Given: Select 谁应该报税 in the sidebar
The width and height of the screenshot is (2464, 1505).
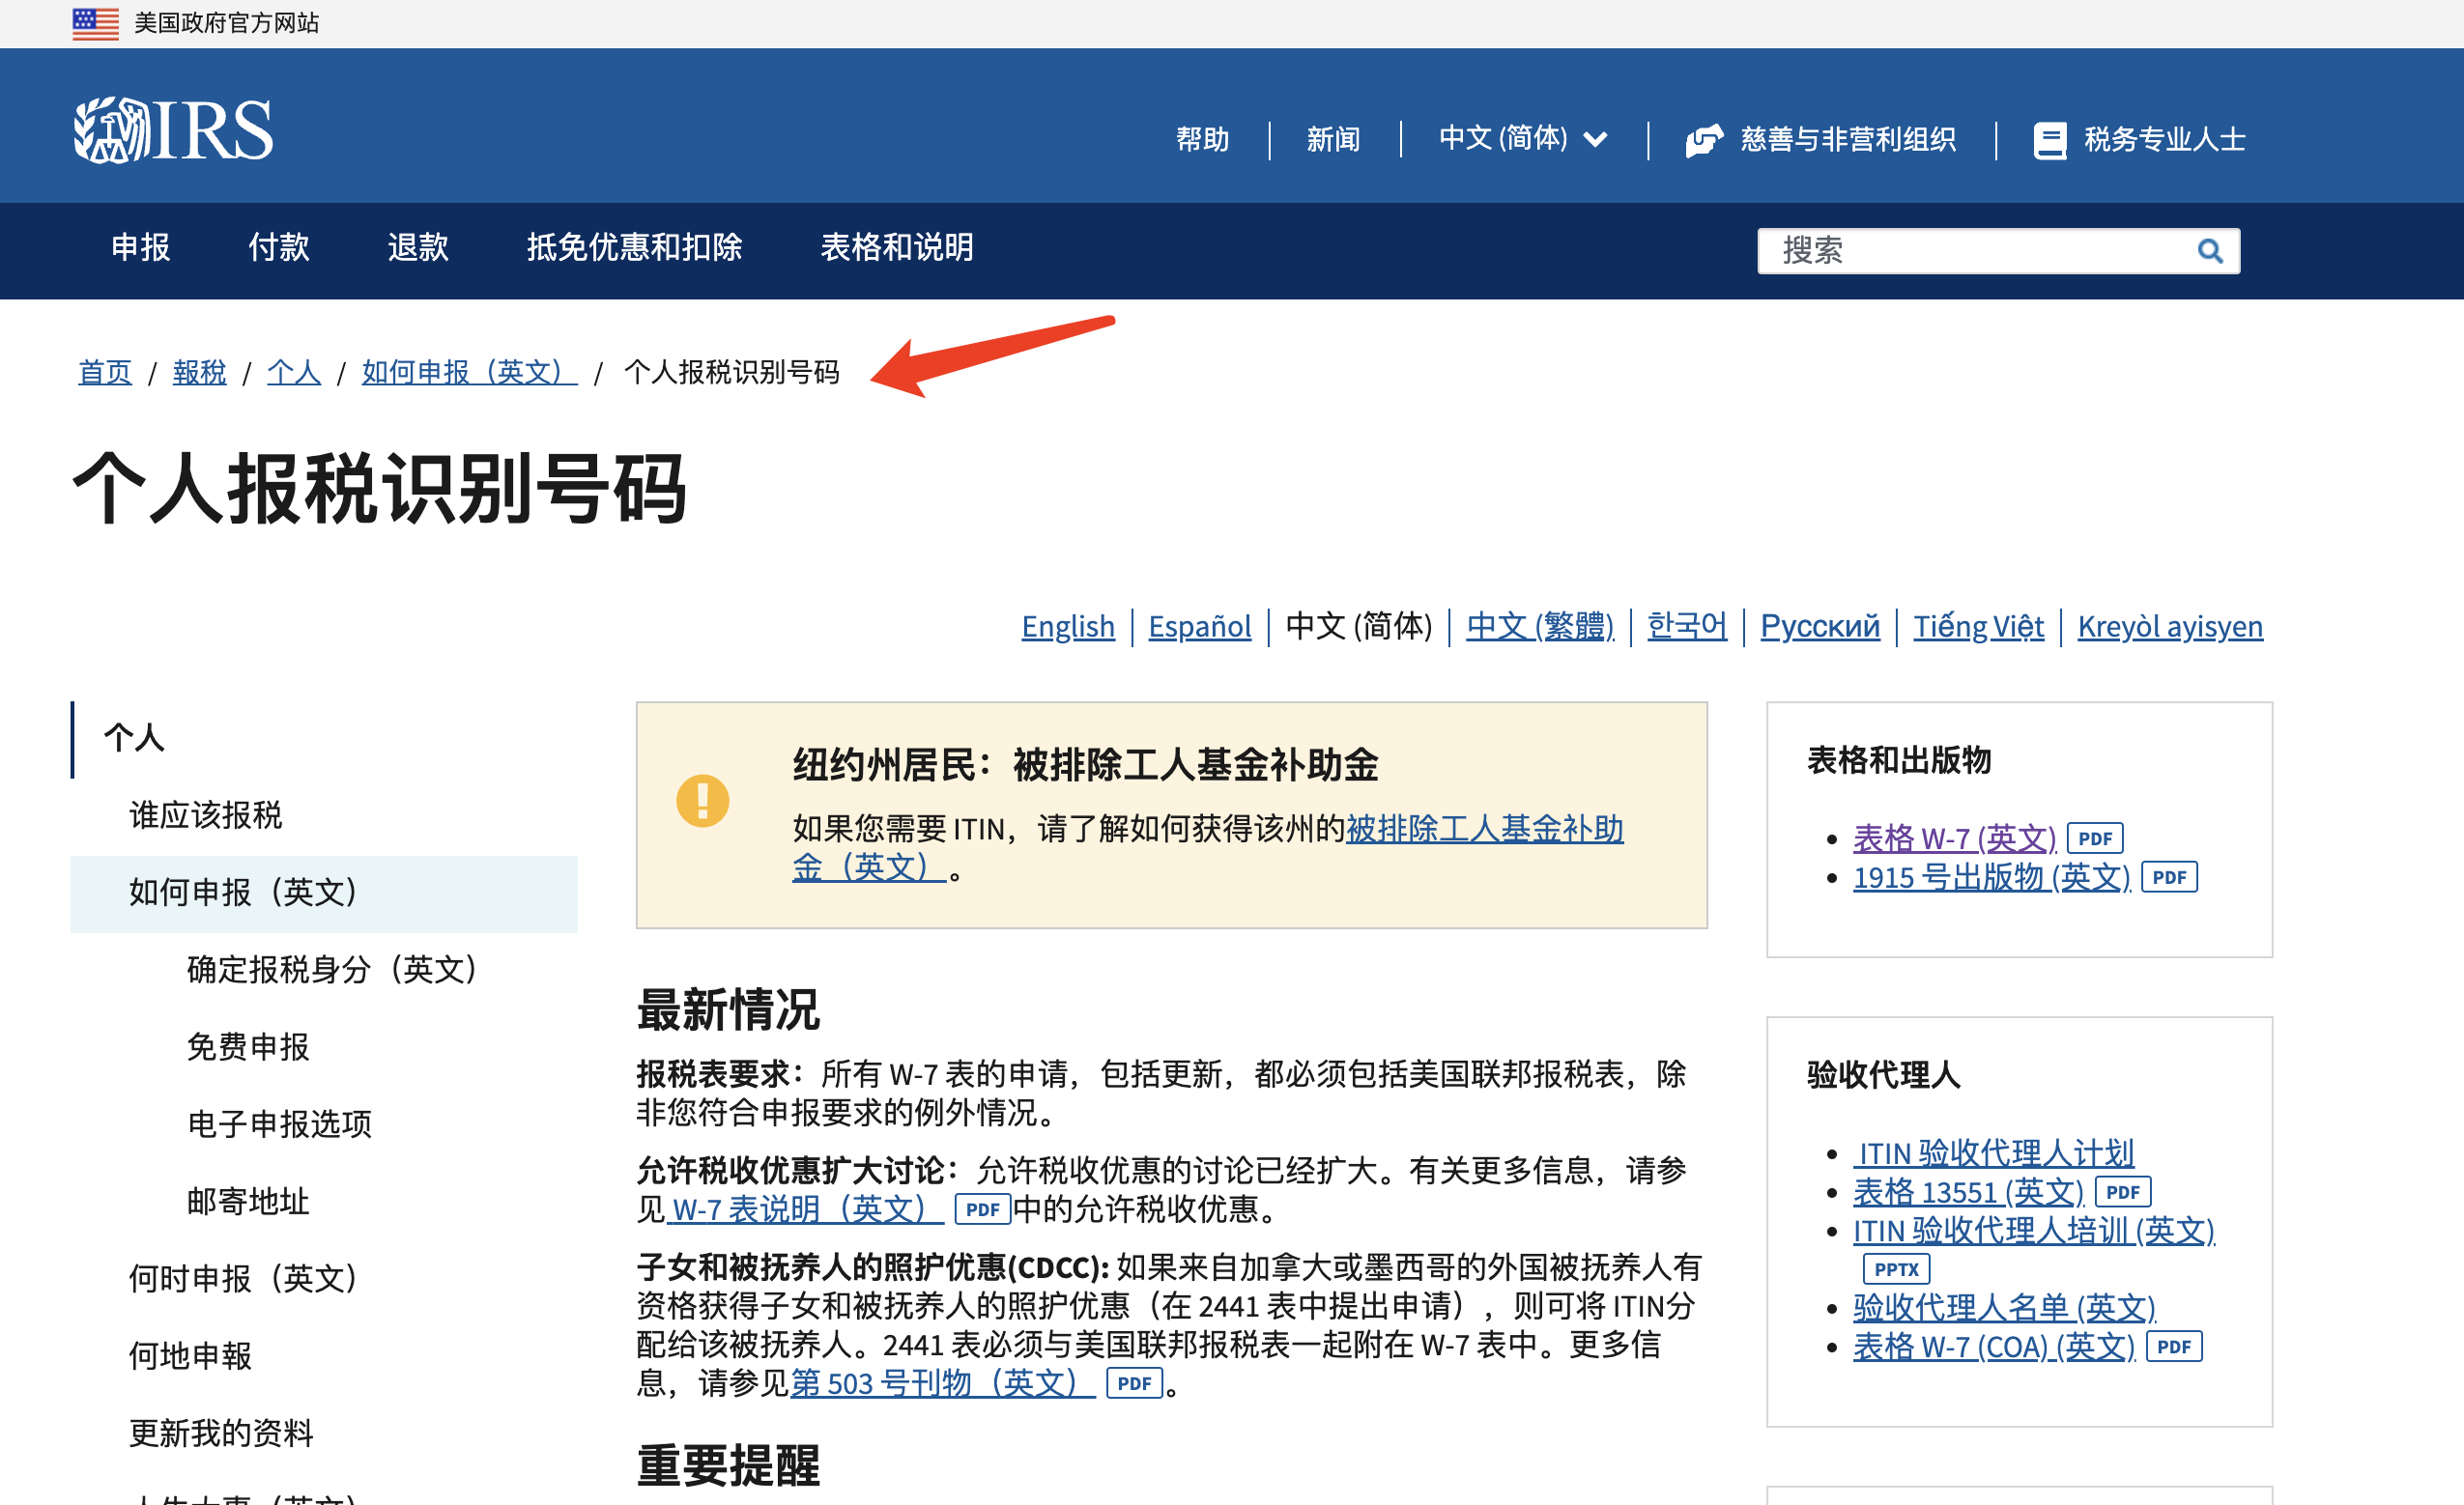Looking at the screenshot, I should (204, 815).
